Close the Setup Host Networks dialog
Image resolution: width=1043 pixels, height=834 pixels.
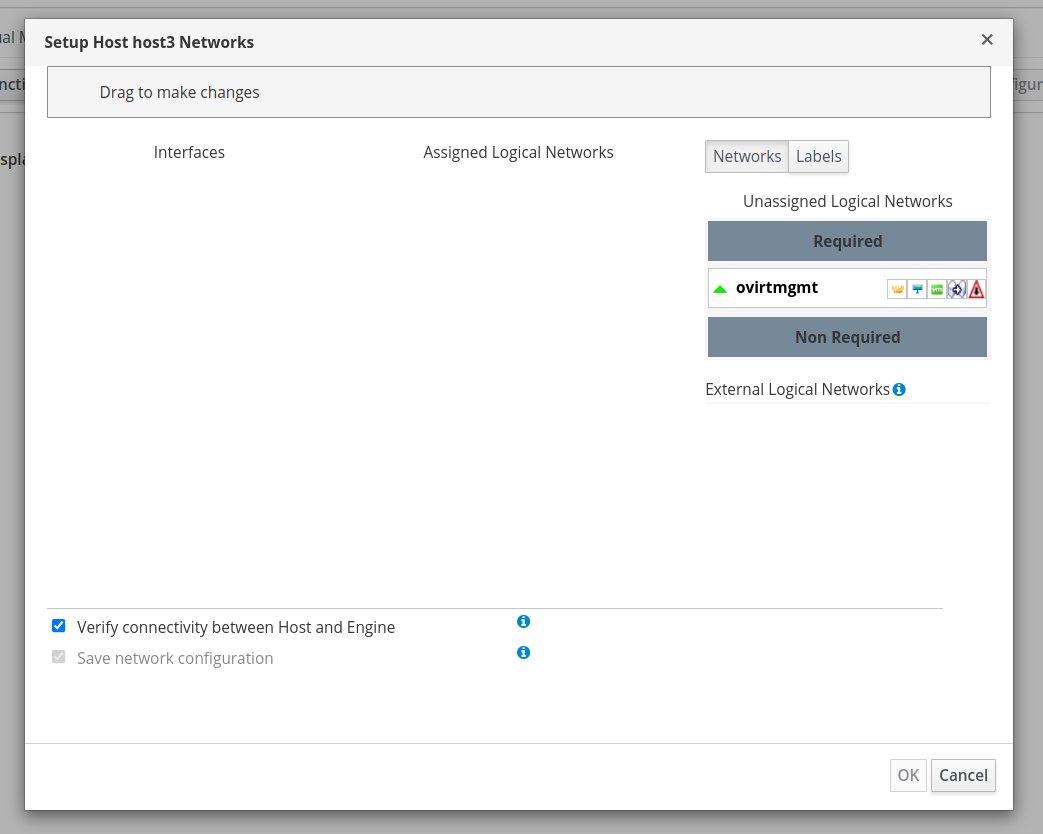[x=987, y=40]
